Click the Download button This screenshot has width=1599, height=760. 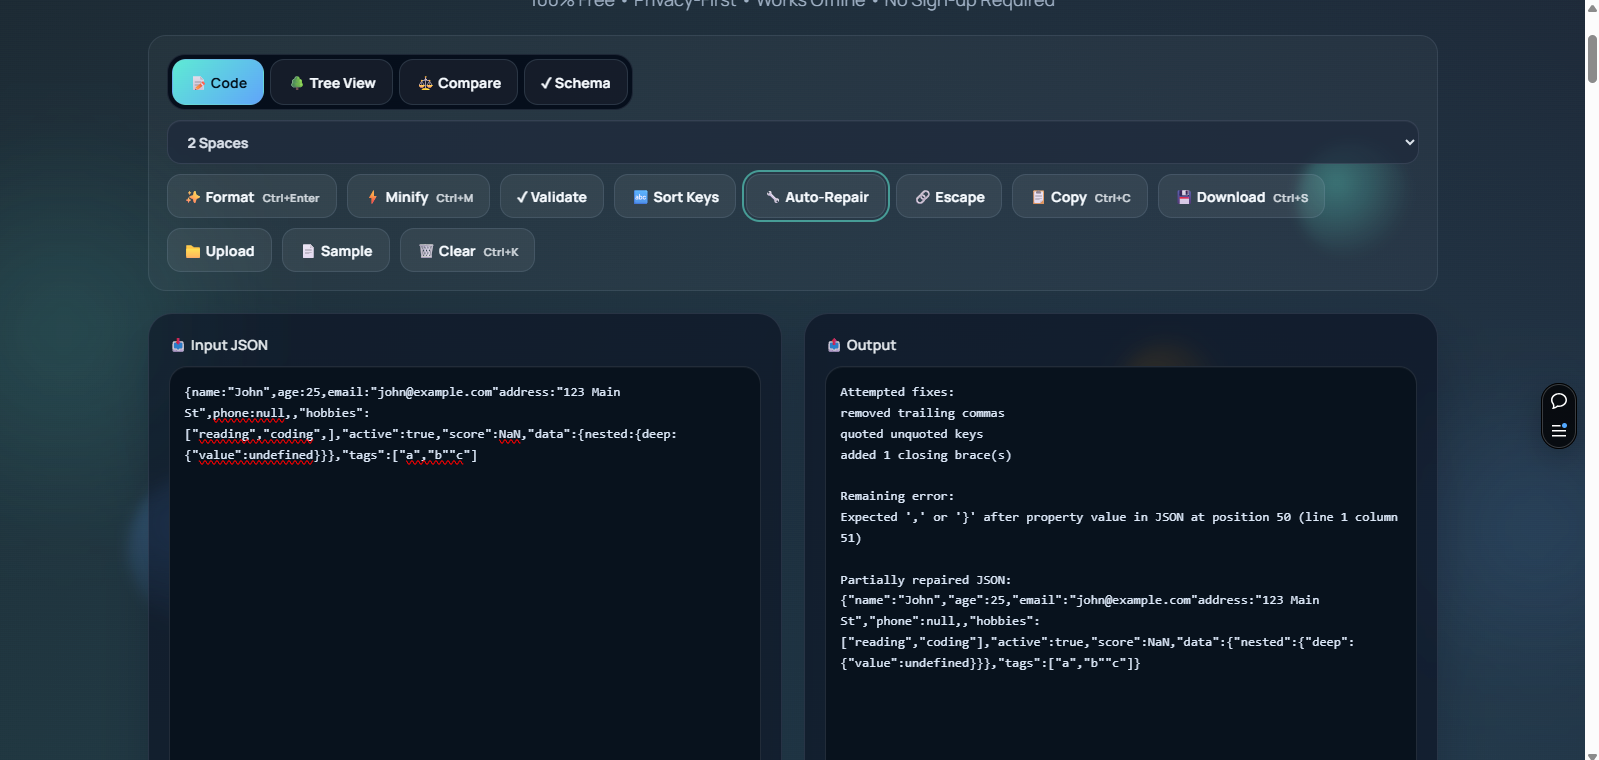pyautogui.click(x=1241, y=197)
